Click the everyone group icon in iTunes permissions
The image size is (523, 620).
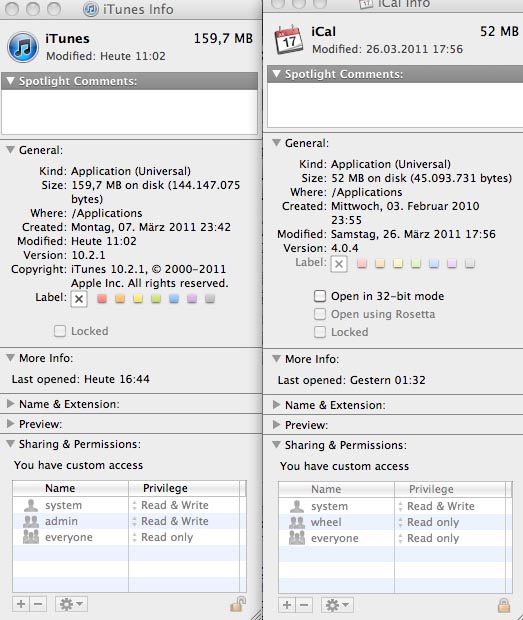point(31,537)
